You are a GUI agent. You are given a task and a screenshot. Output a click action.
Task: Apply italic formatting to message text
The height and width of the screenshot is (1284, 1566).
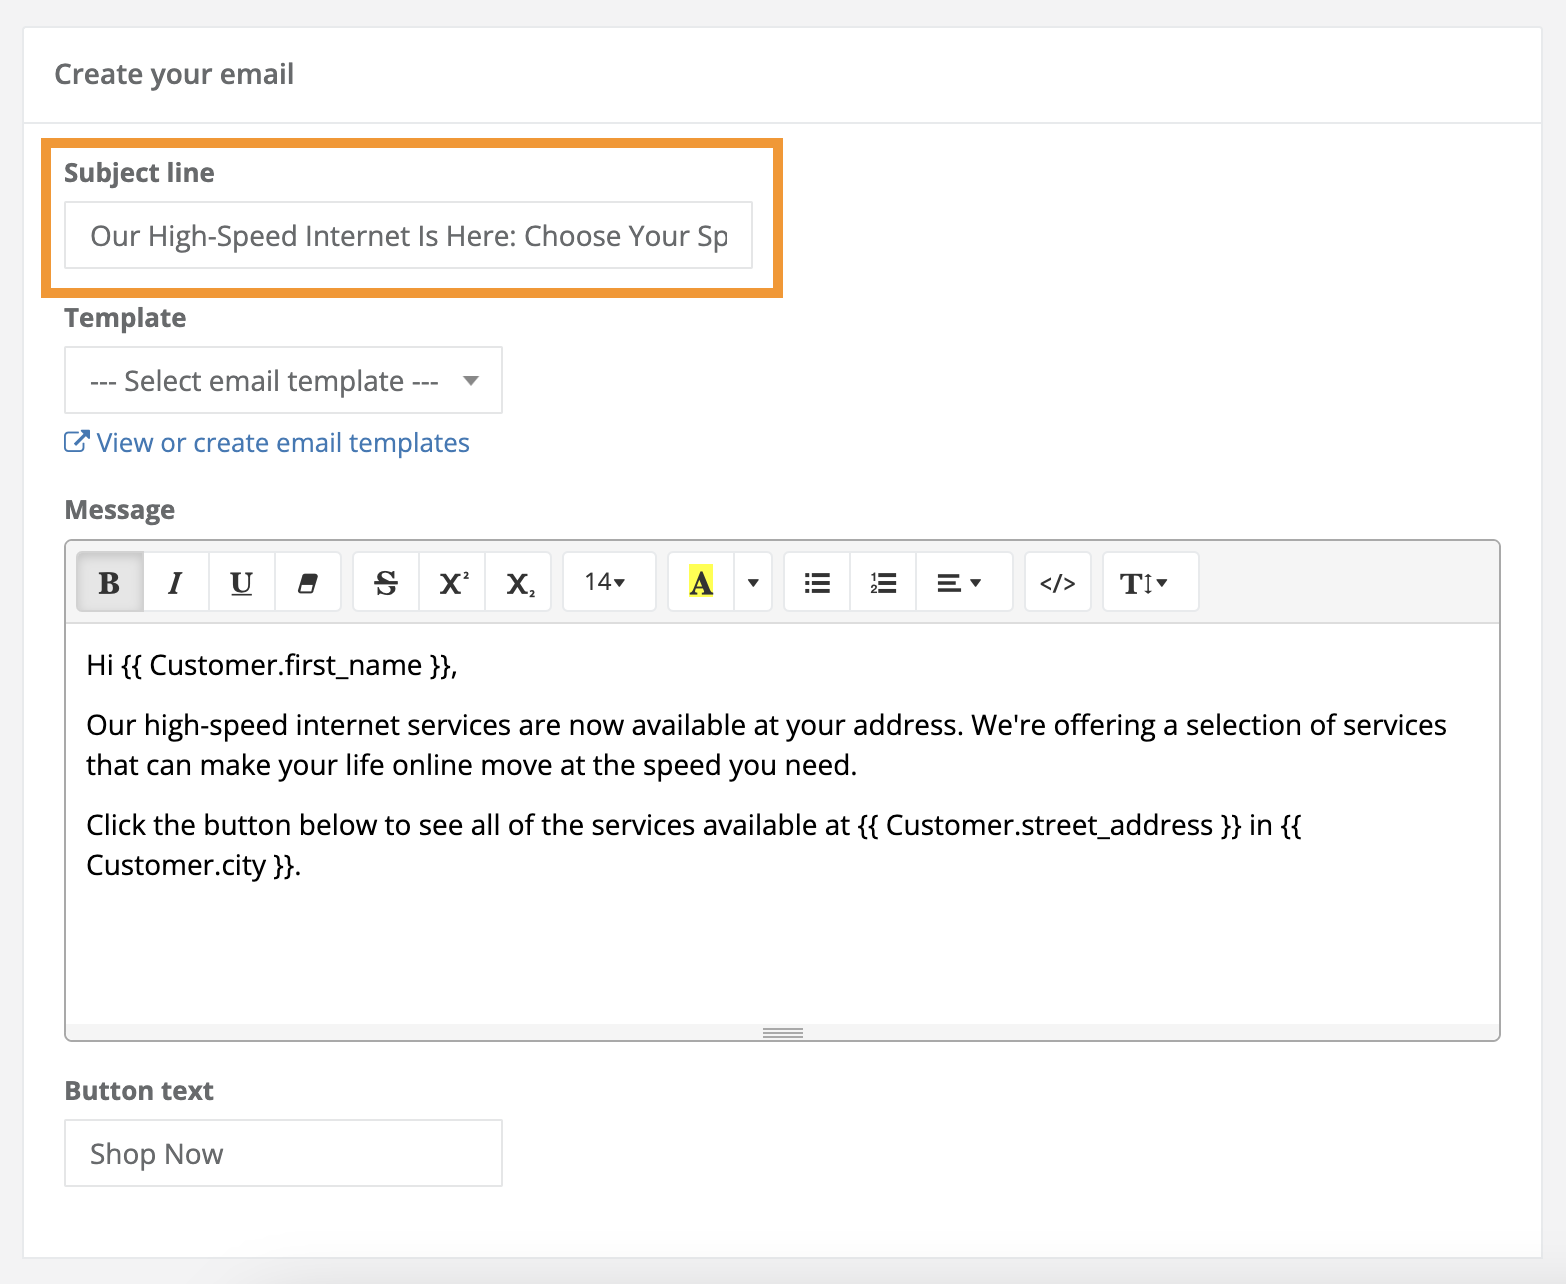176,582
